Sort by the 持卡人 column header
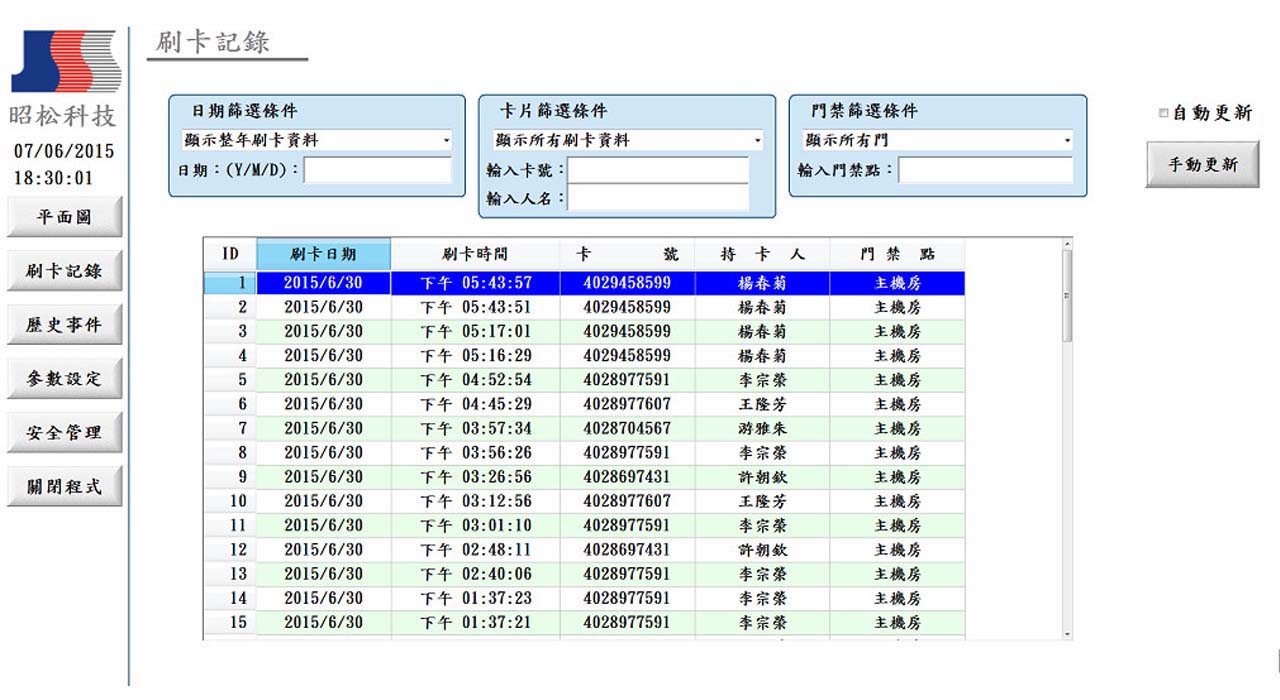The width and height of the screenshot is (1280, 700). point(762,255)
